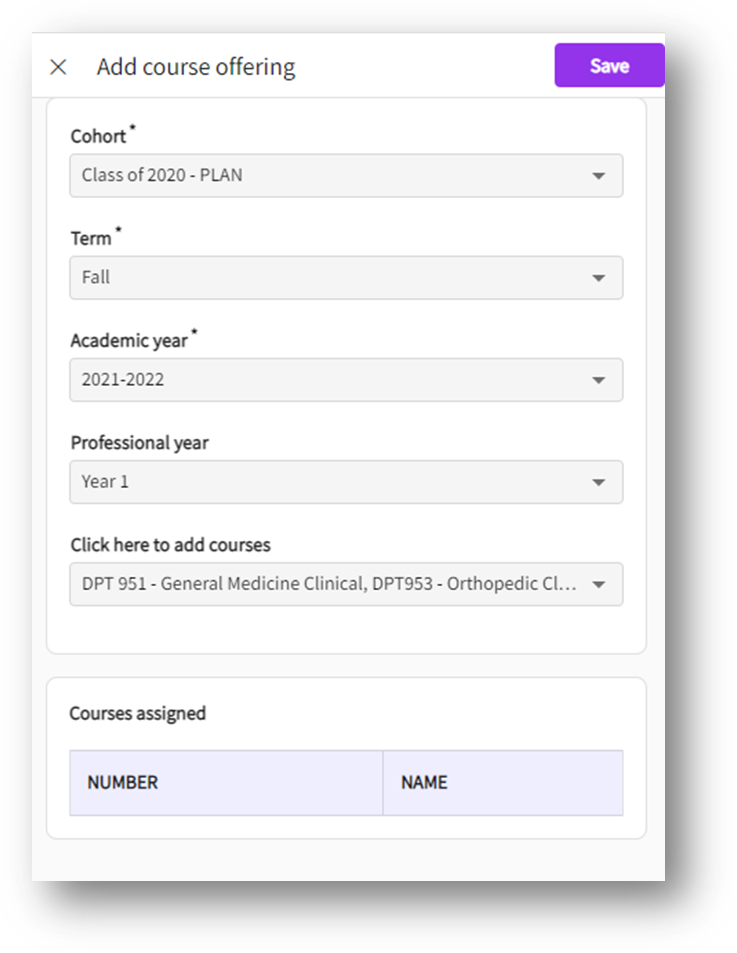Click the NUMBER column header

coord(123,782)
